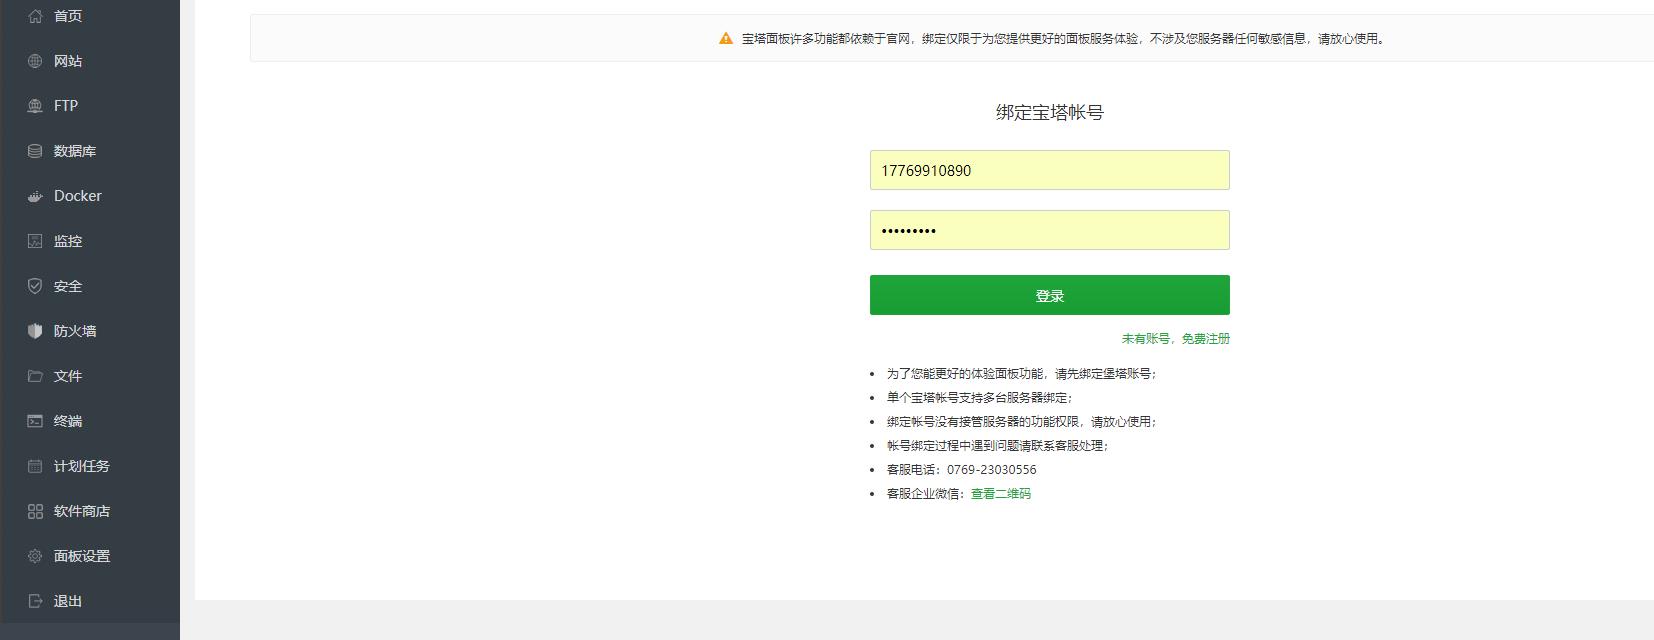This screenshot has width=1654, height=640.
Task: Click the shield icon beside 安全
Action: (x=35, y=286)
